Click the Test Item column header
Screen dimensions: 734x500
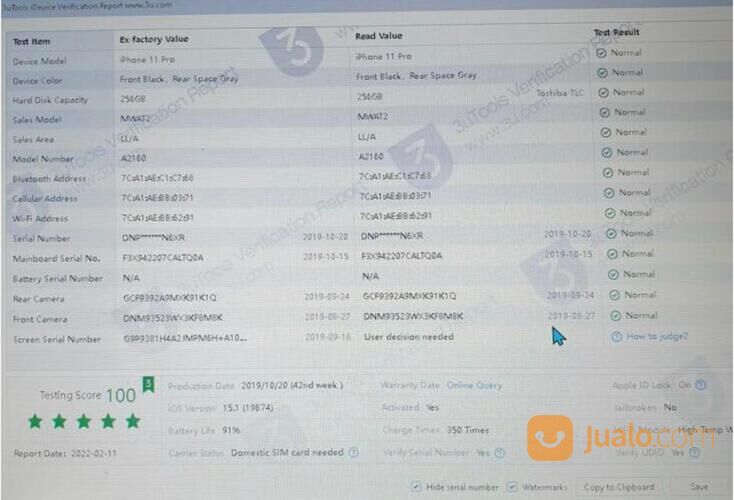click(32, 41)
